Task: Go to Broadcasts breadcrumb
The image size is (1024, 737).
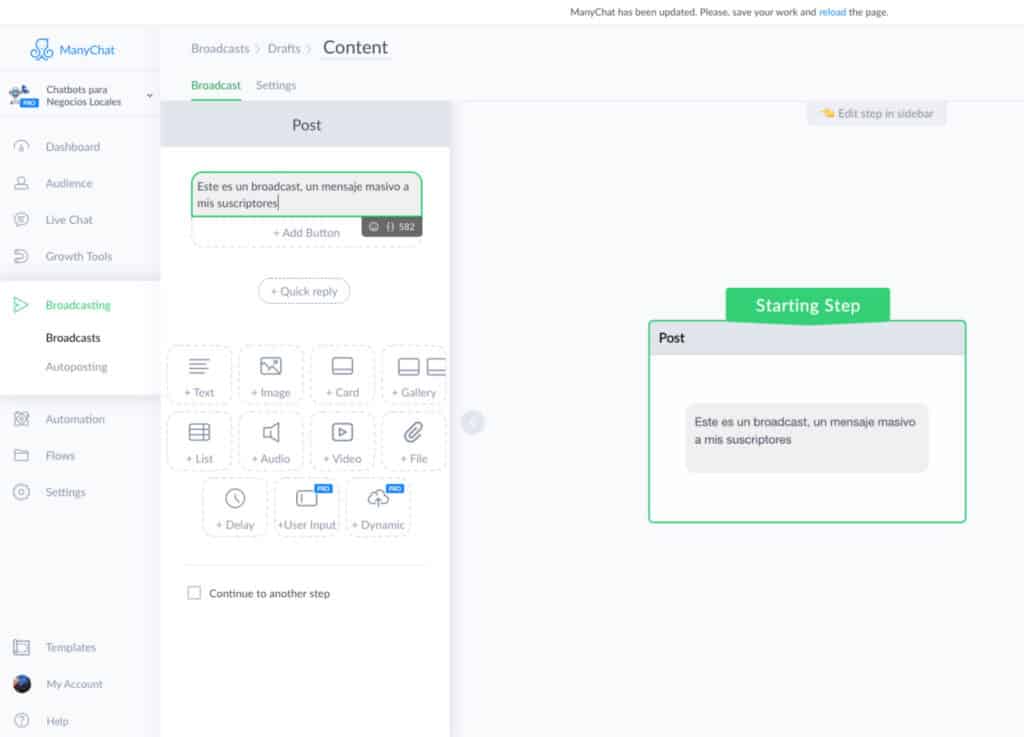Action: pos(220,48)
